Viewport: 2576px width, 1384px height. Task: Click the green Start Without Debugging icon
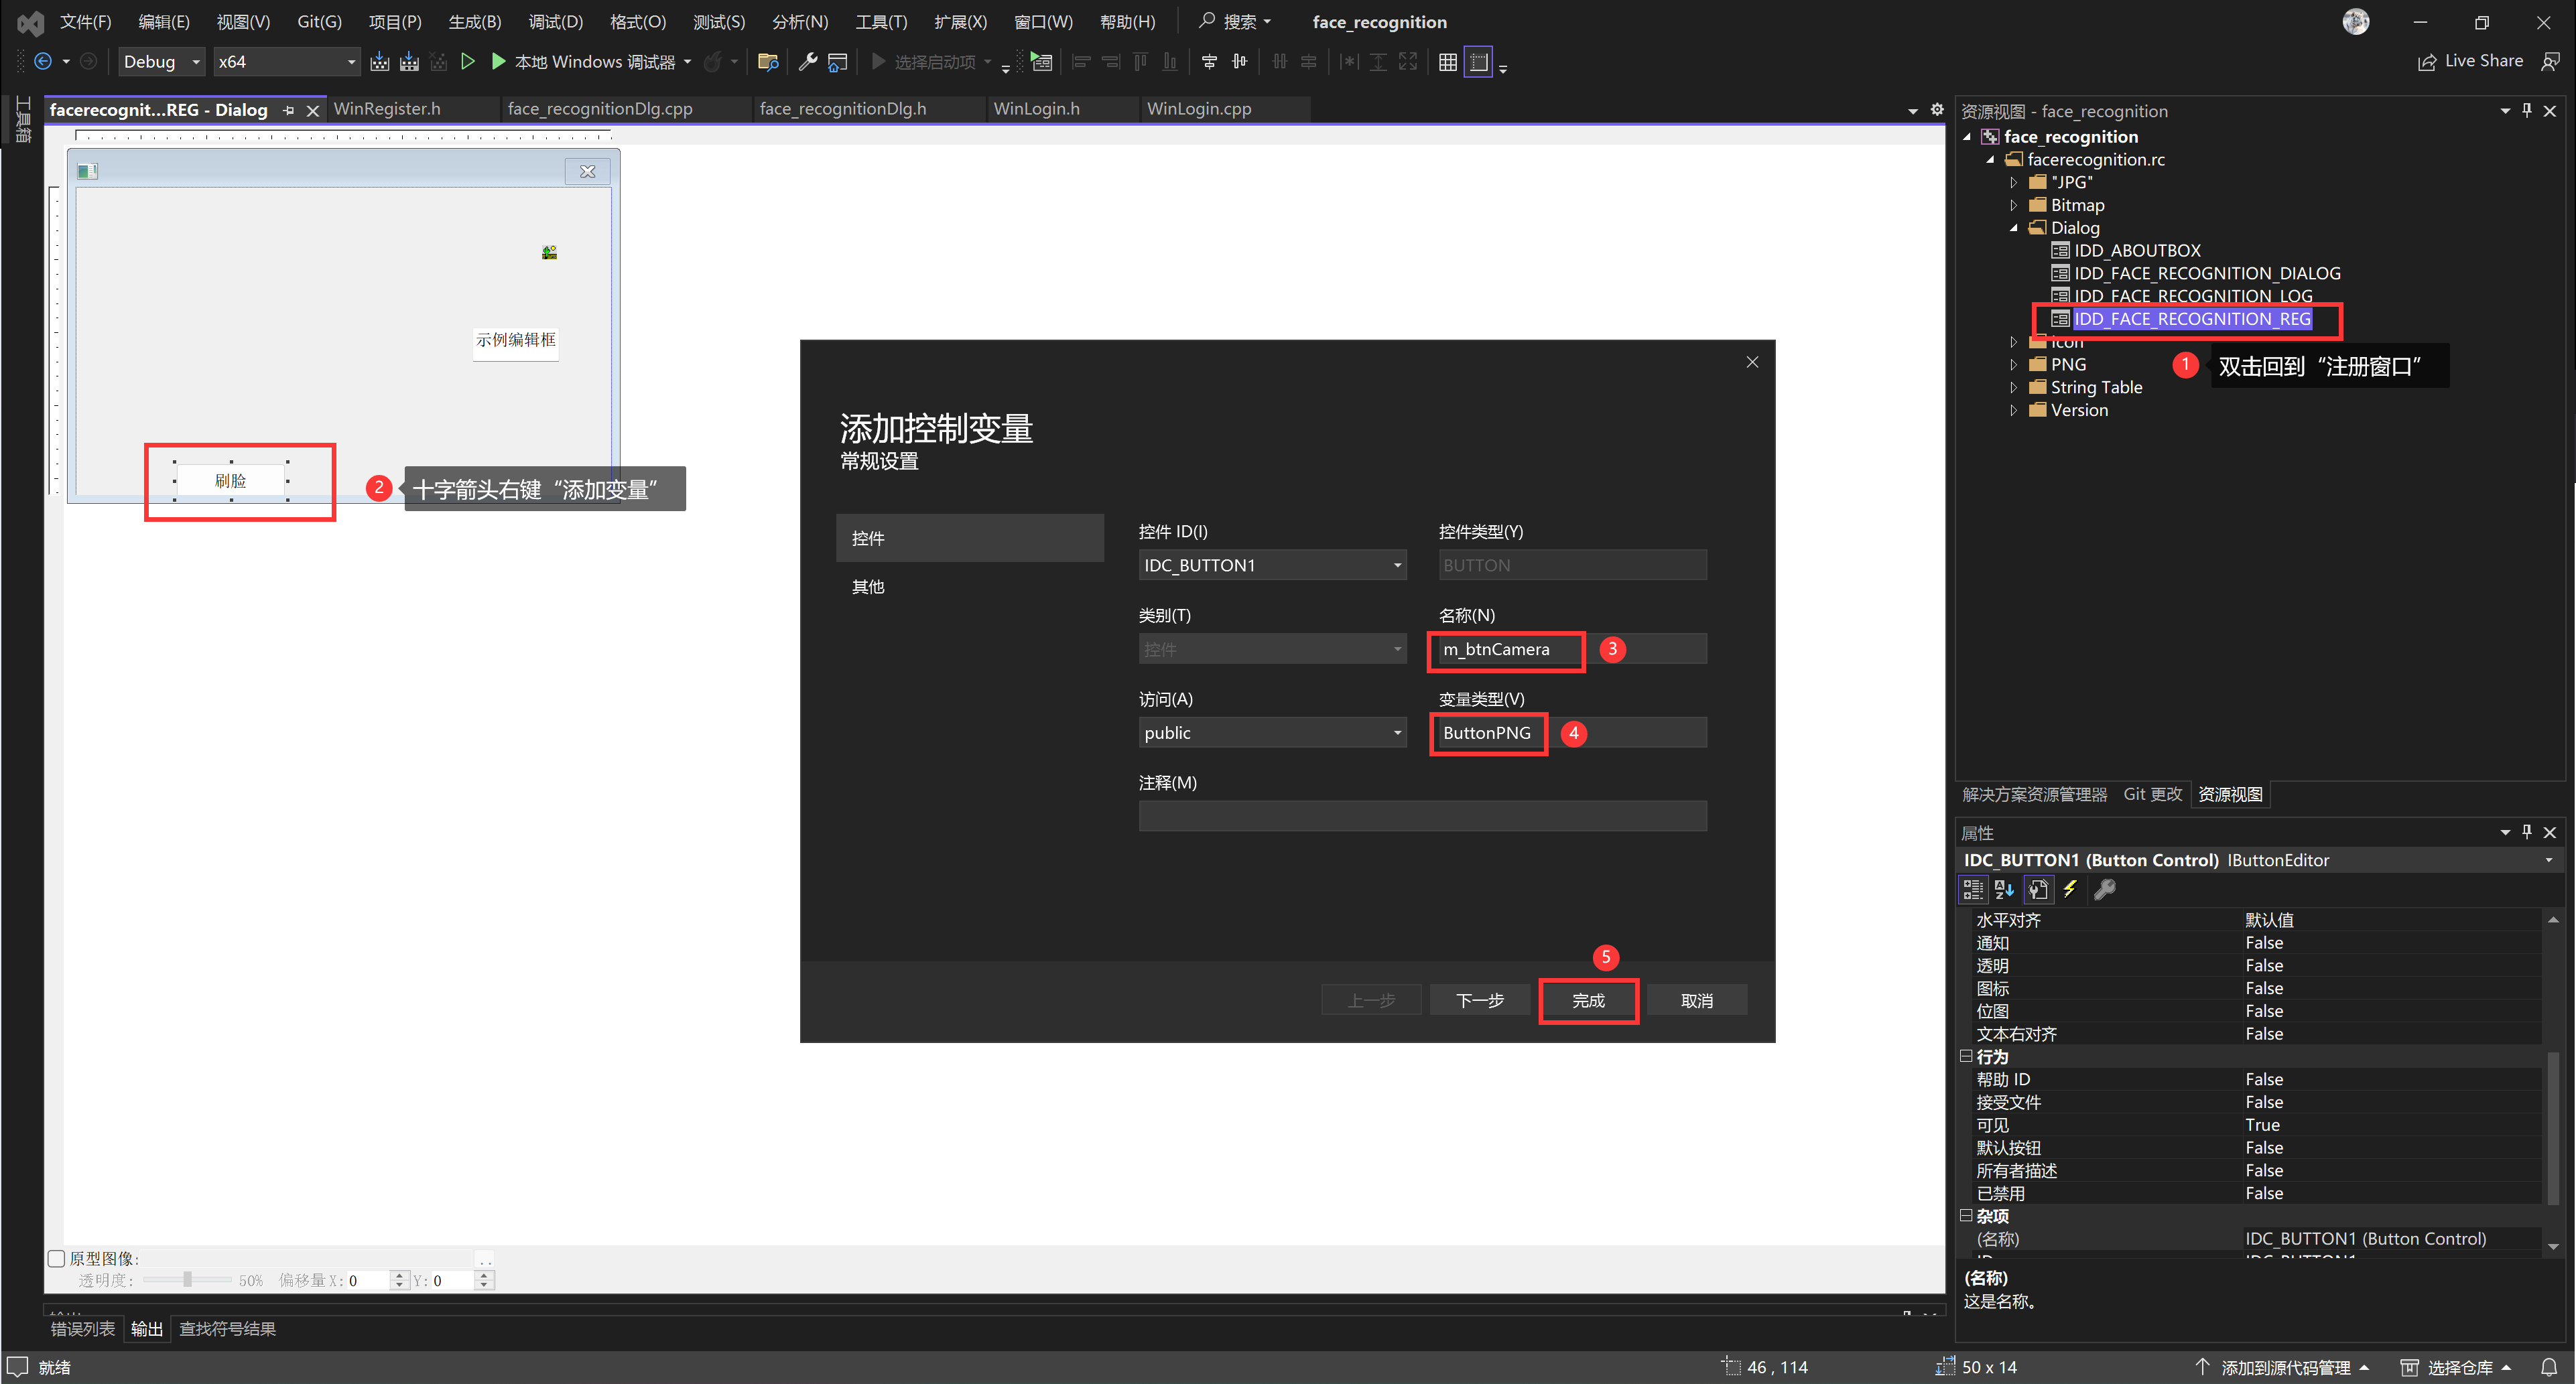pos(467,62)
